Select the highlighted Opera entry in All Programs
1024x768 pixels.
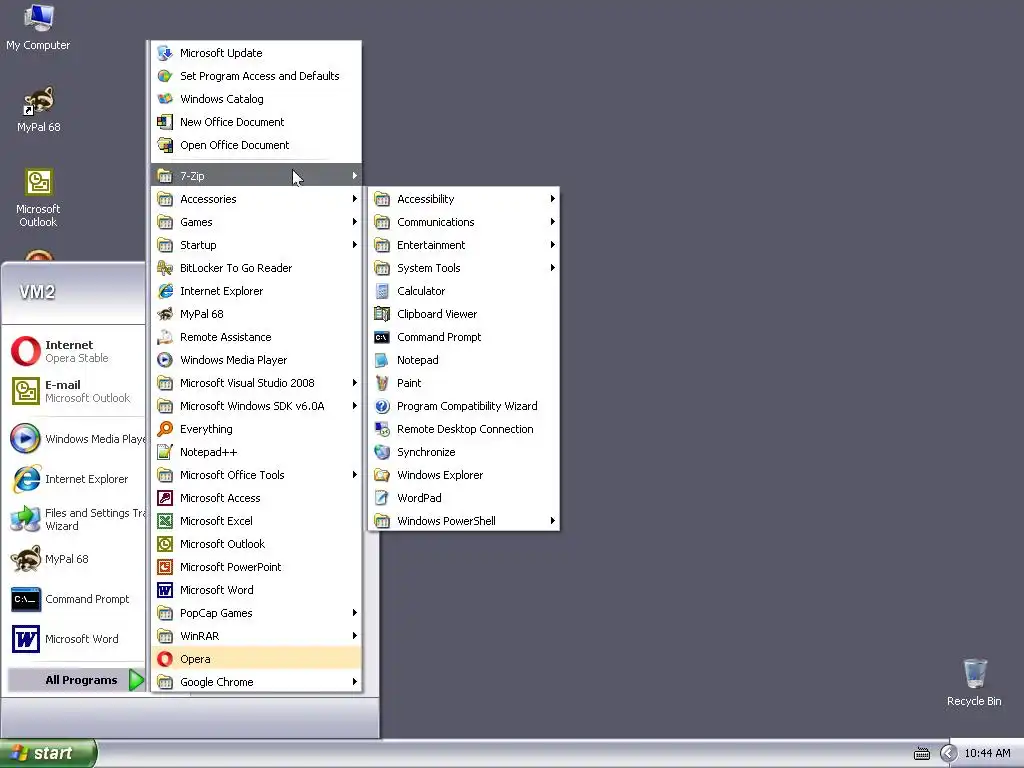[256, 659]
